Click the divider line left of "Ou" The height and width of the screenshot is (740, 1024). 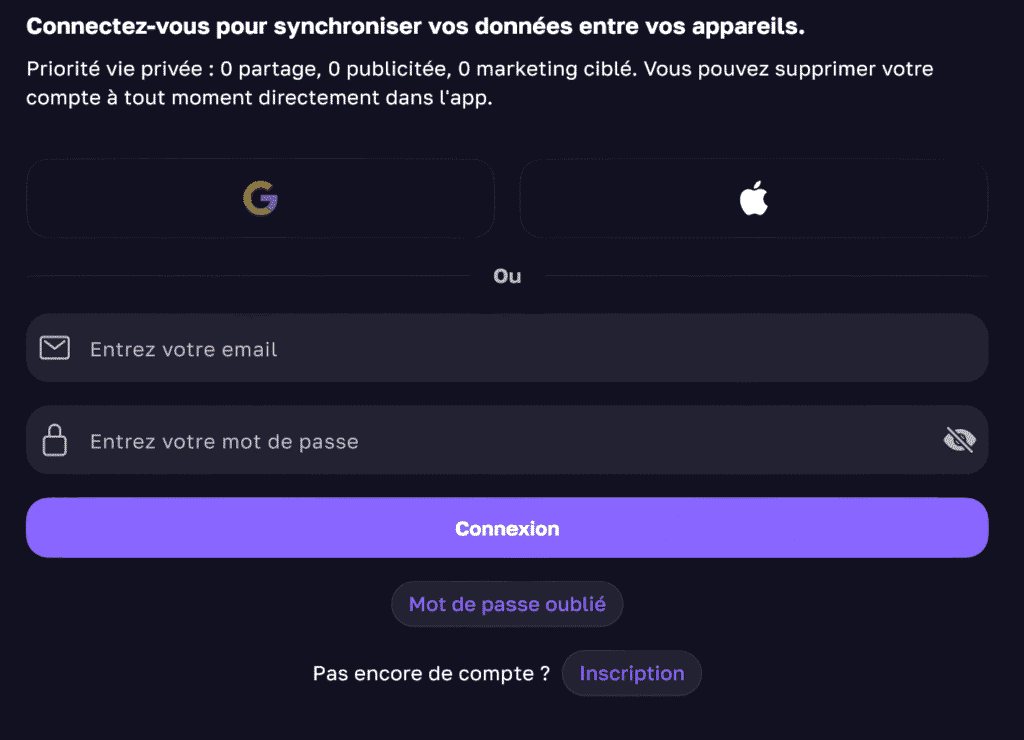[x=250, y=276]
